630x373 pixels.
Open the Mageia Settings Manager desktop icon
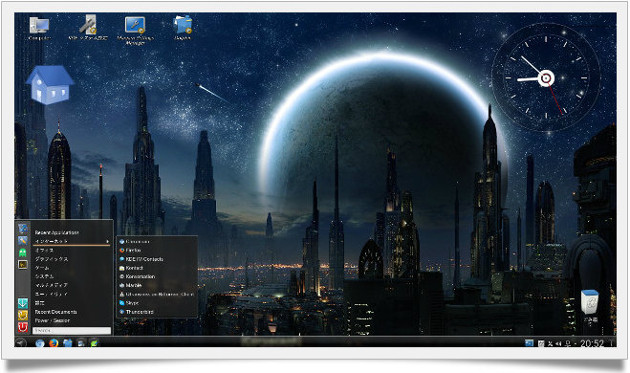tap(135, 30)
